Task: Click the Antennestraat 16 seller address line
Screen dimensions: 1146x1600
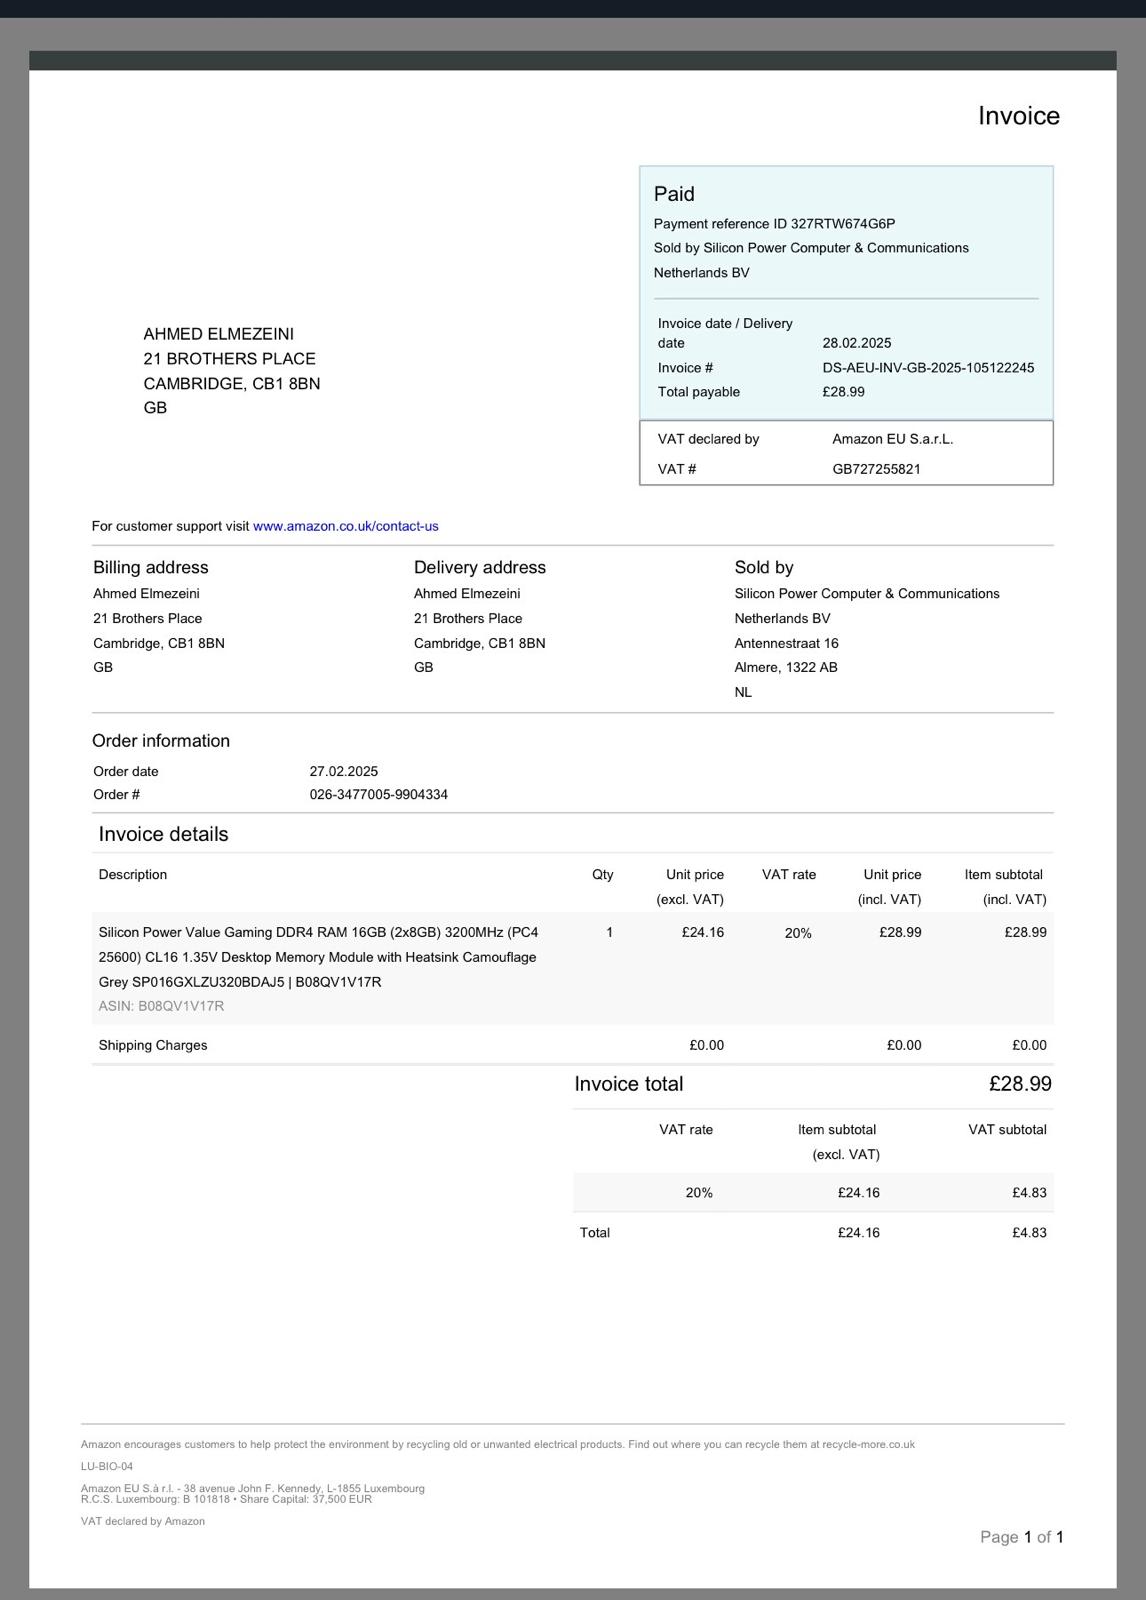Action: point(786,644)
